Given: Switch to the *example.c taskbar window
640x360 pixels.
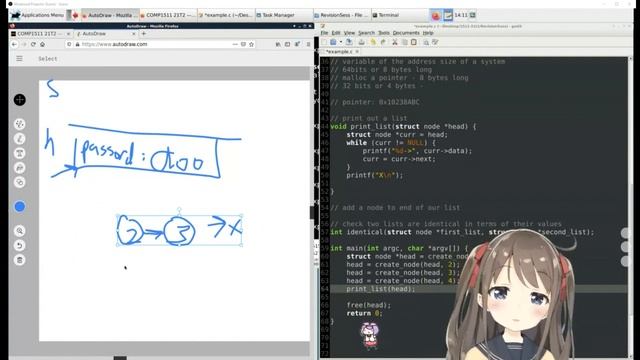Looking at the screenshot, I should click(x=226, y=15).
